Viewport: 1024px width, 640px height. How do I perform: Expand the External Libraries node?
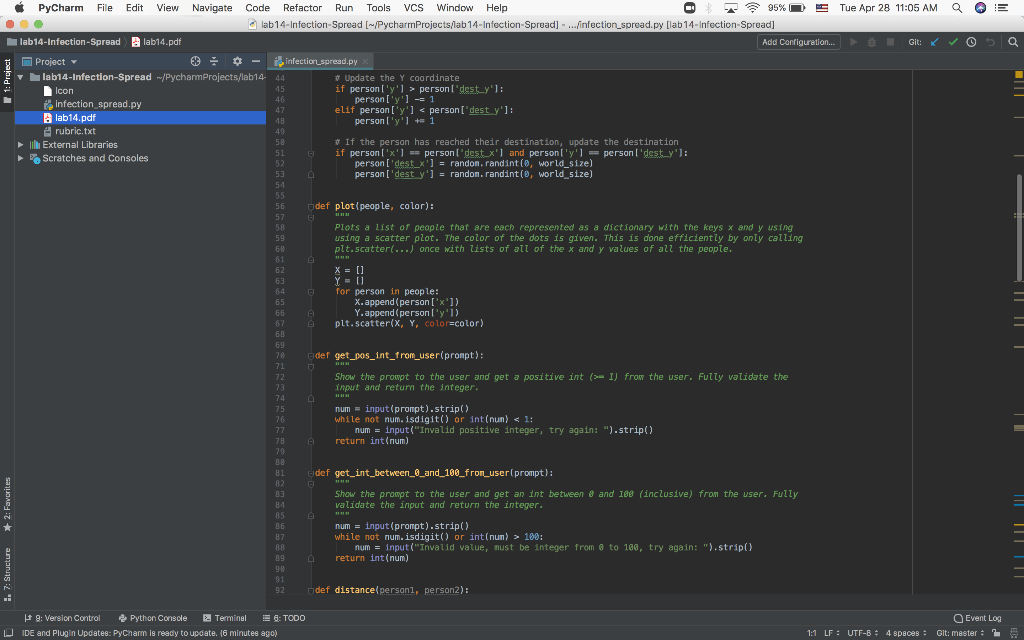[19, 143]
